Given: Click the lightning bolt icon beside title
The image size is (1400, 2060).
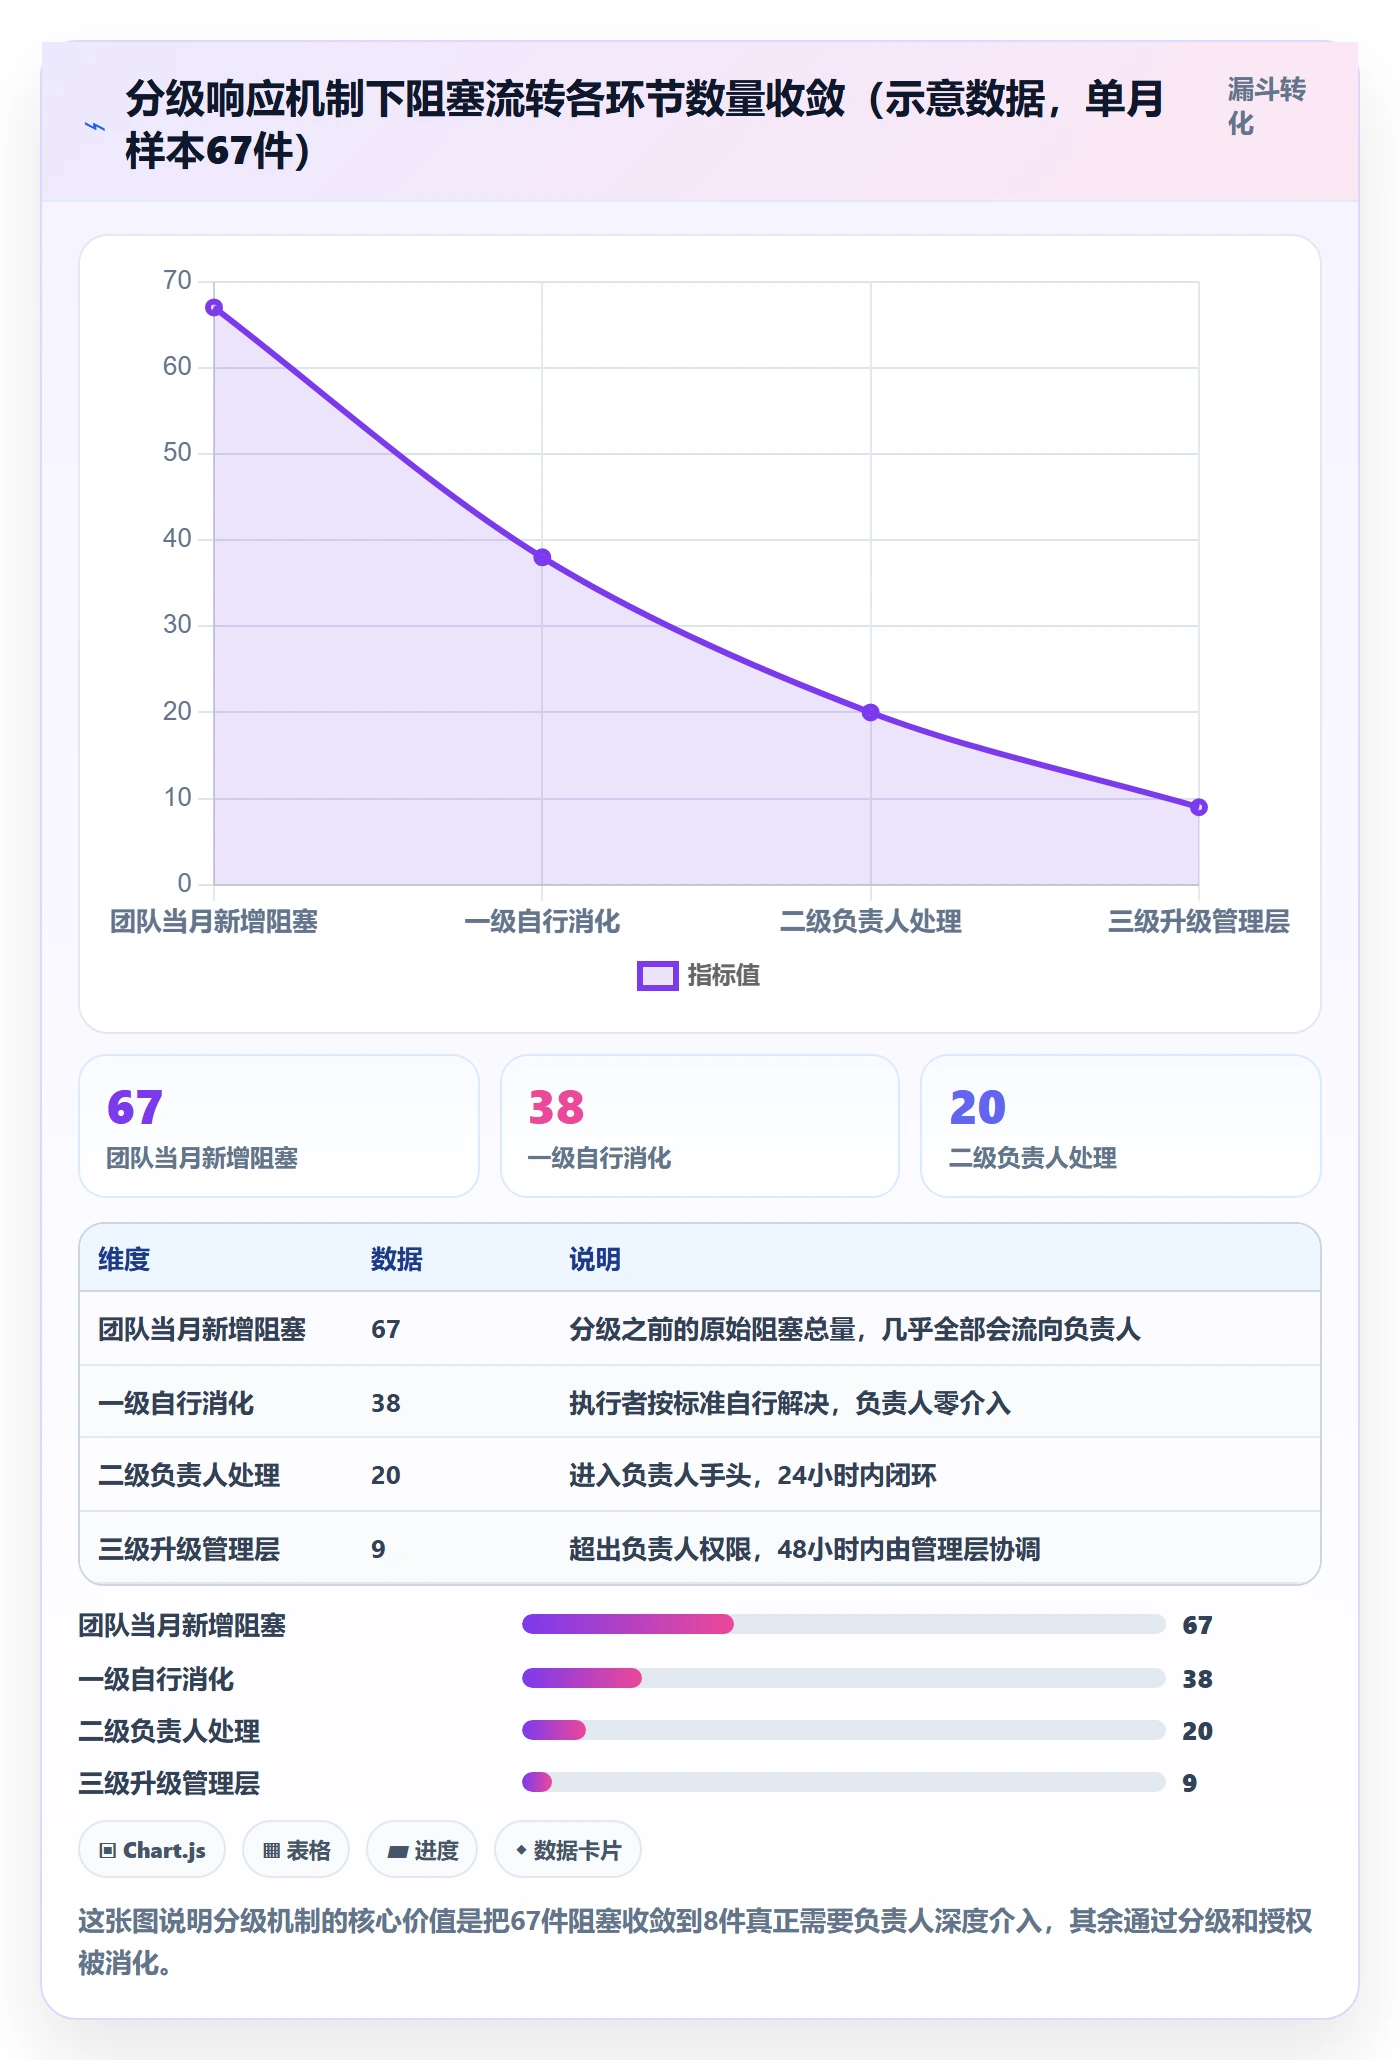Looking at the screenshot, I should pyautogui.click(x=95, y=126).
